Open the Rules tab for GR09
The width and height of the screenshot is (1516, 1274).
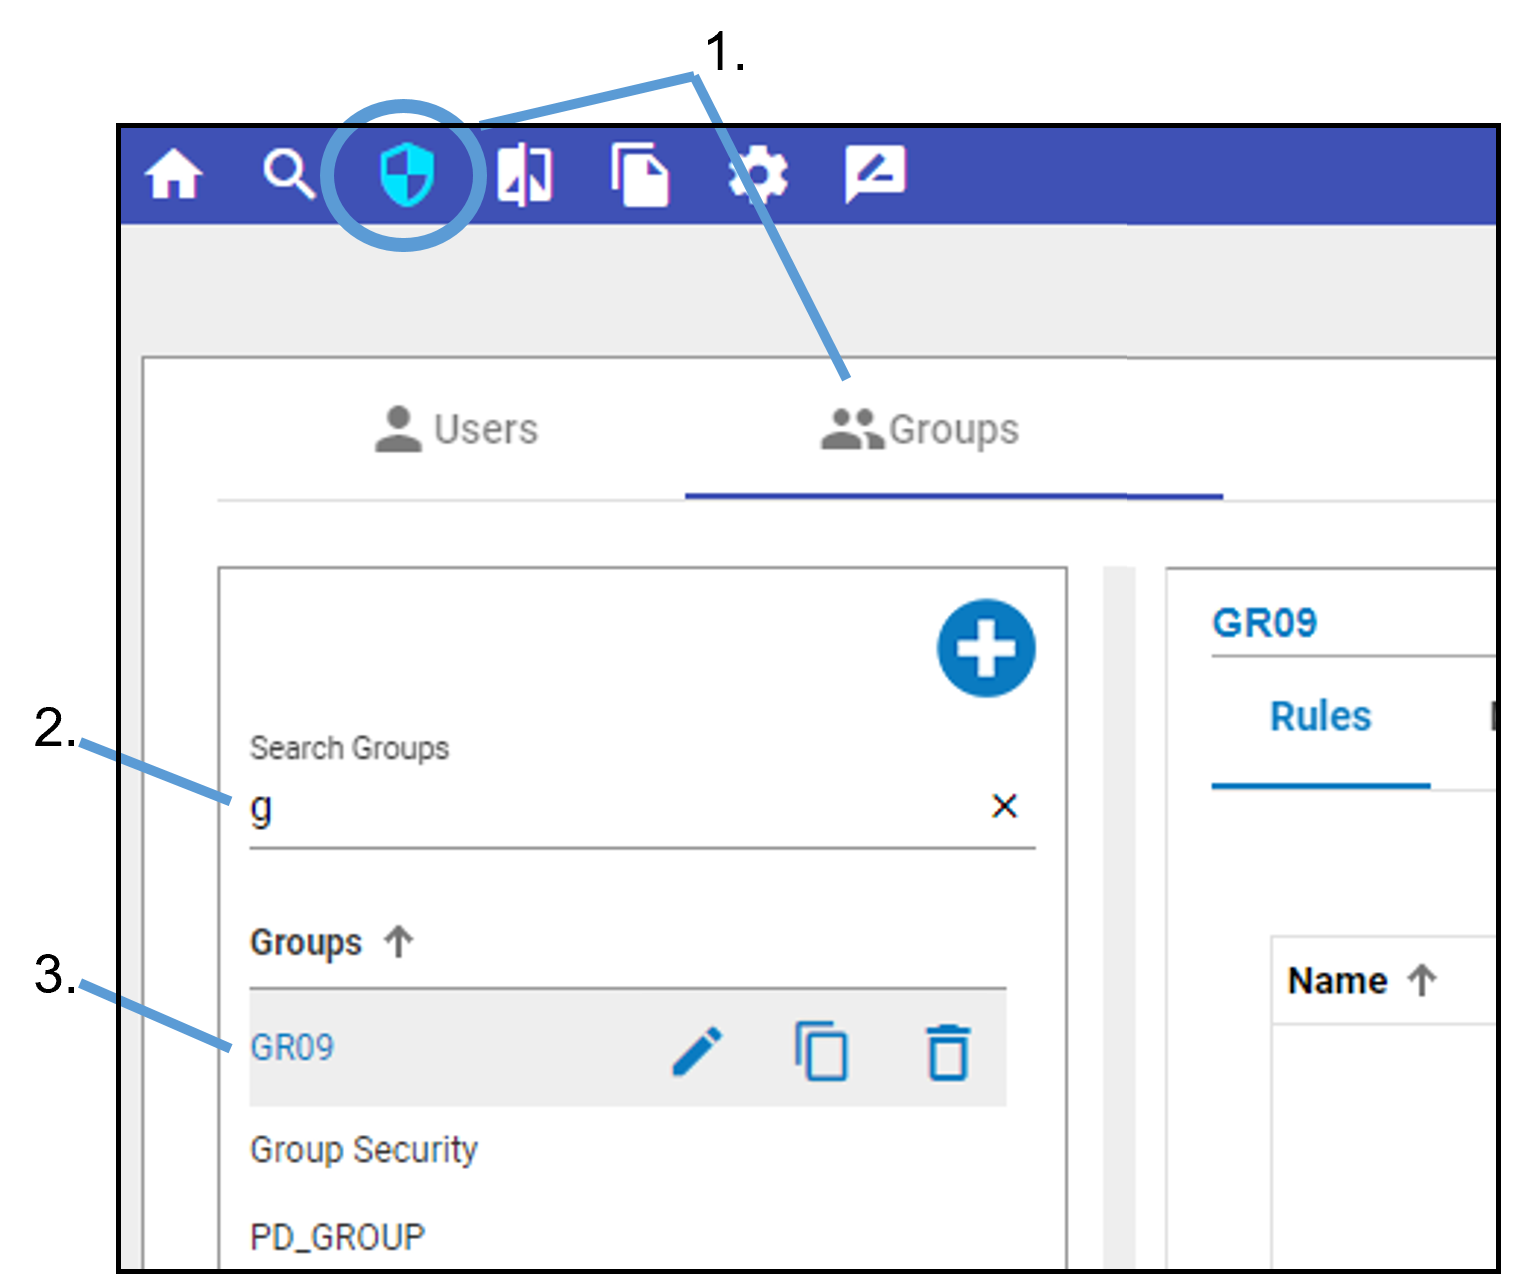(x=1319, y=716)
